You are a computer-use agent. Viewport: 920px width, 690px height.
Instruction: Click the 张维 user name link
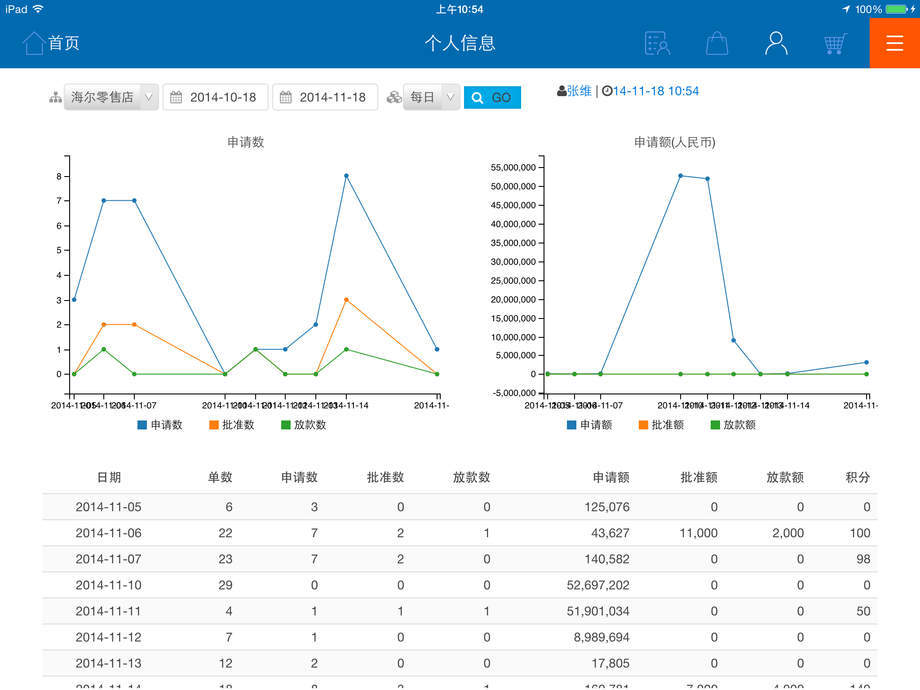click(x=579, y=91)
